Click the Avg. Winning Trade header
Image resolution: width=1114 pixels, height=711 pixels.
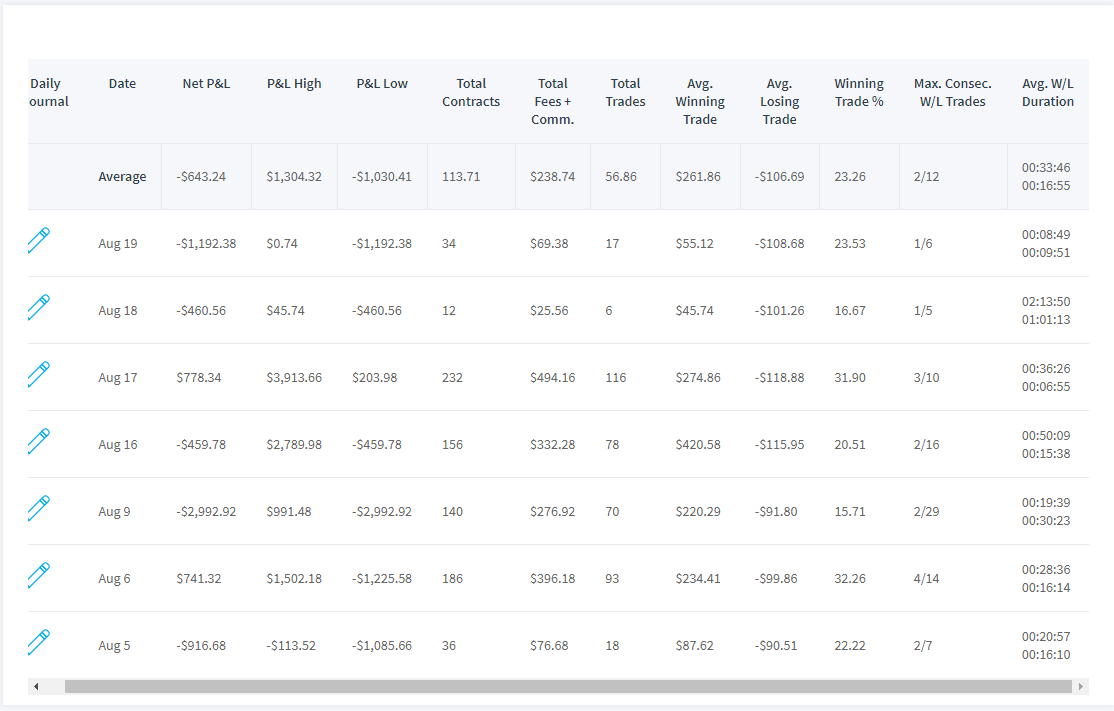(700, 102)
